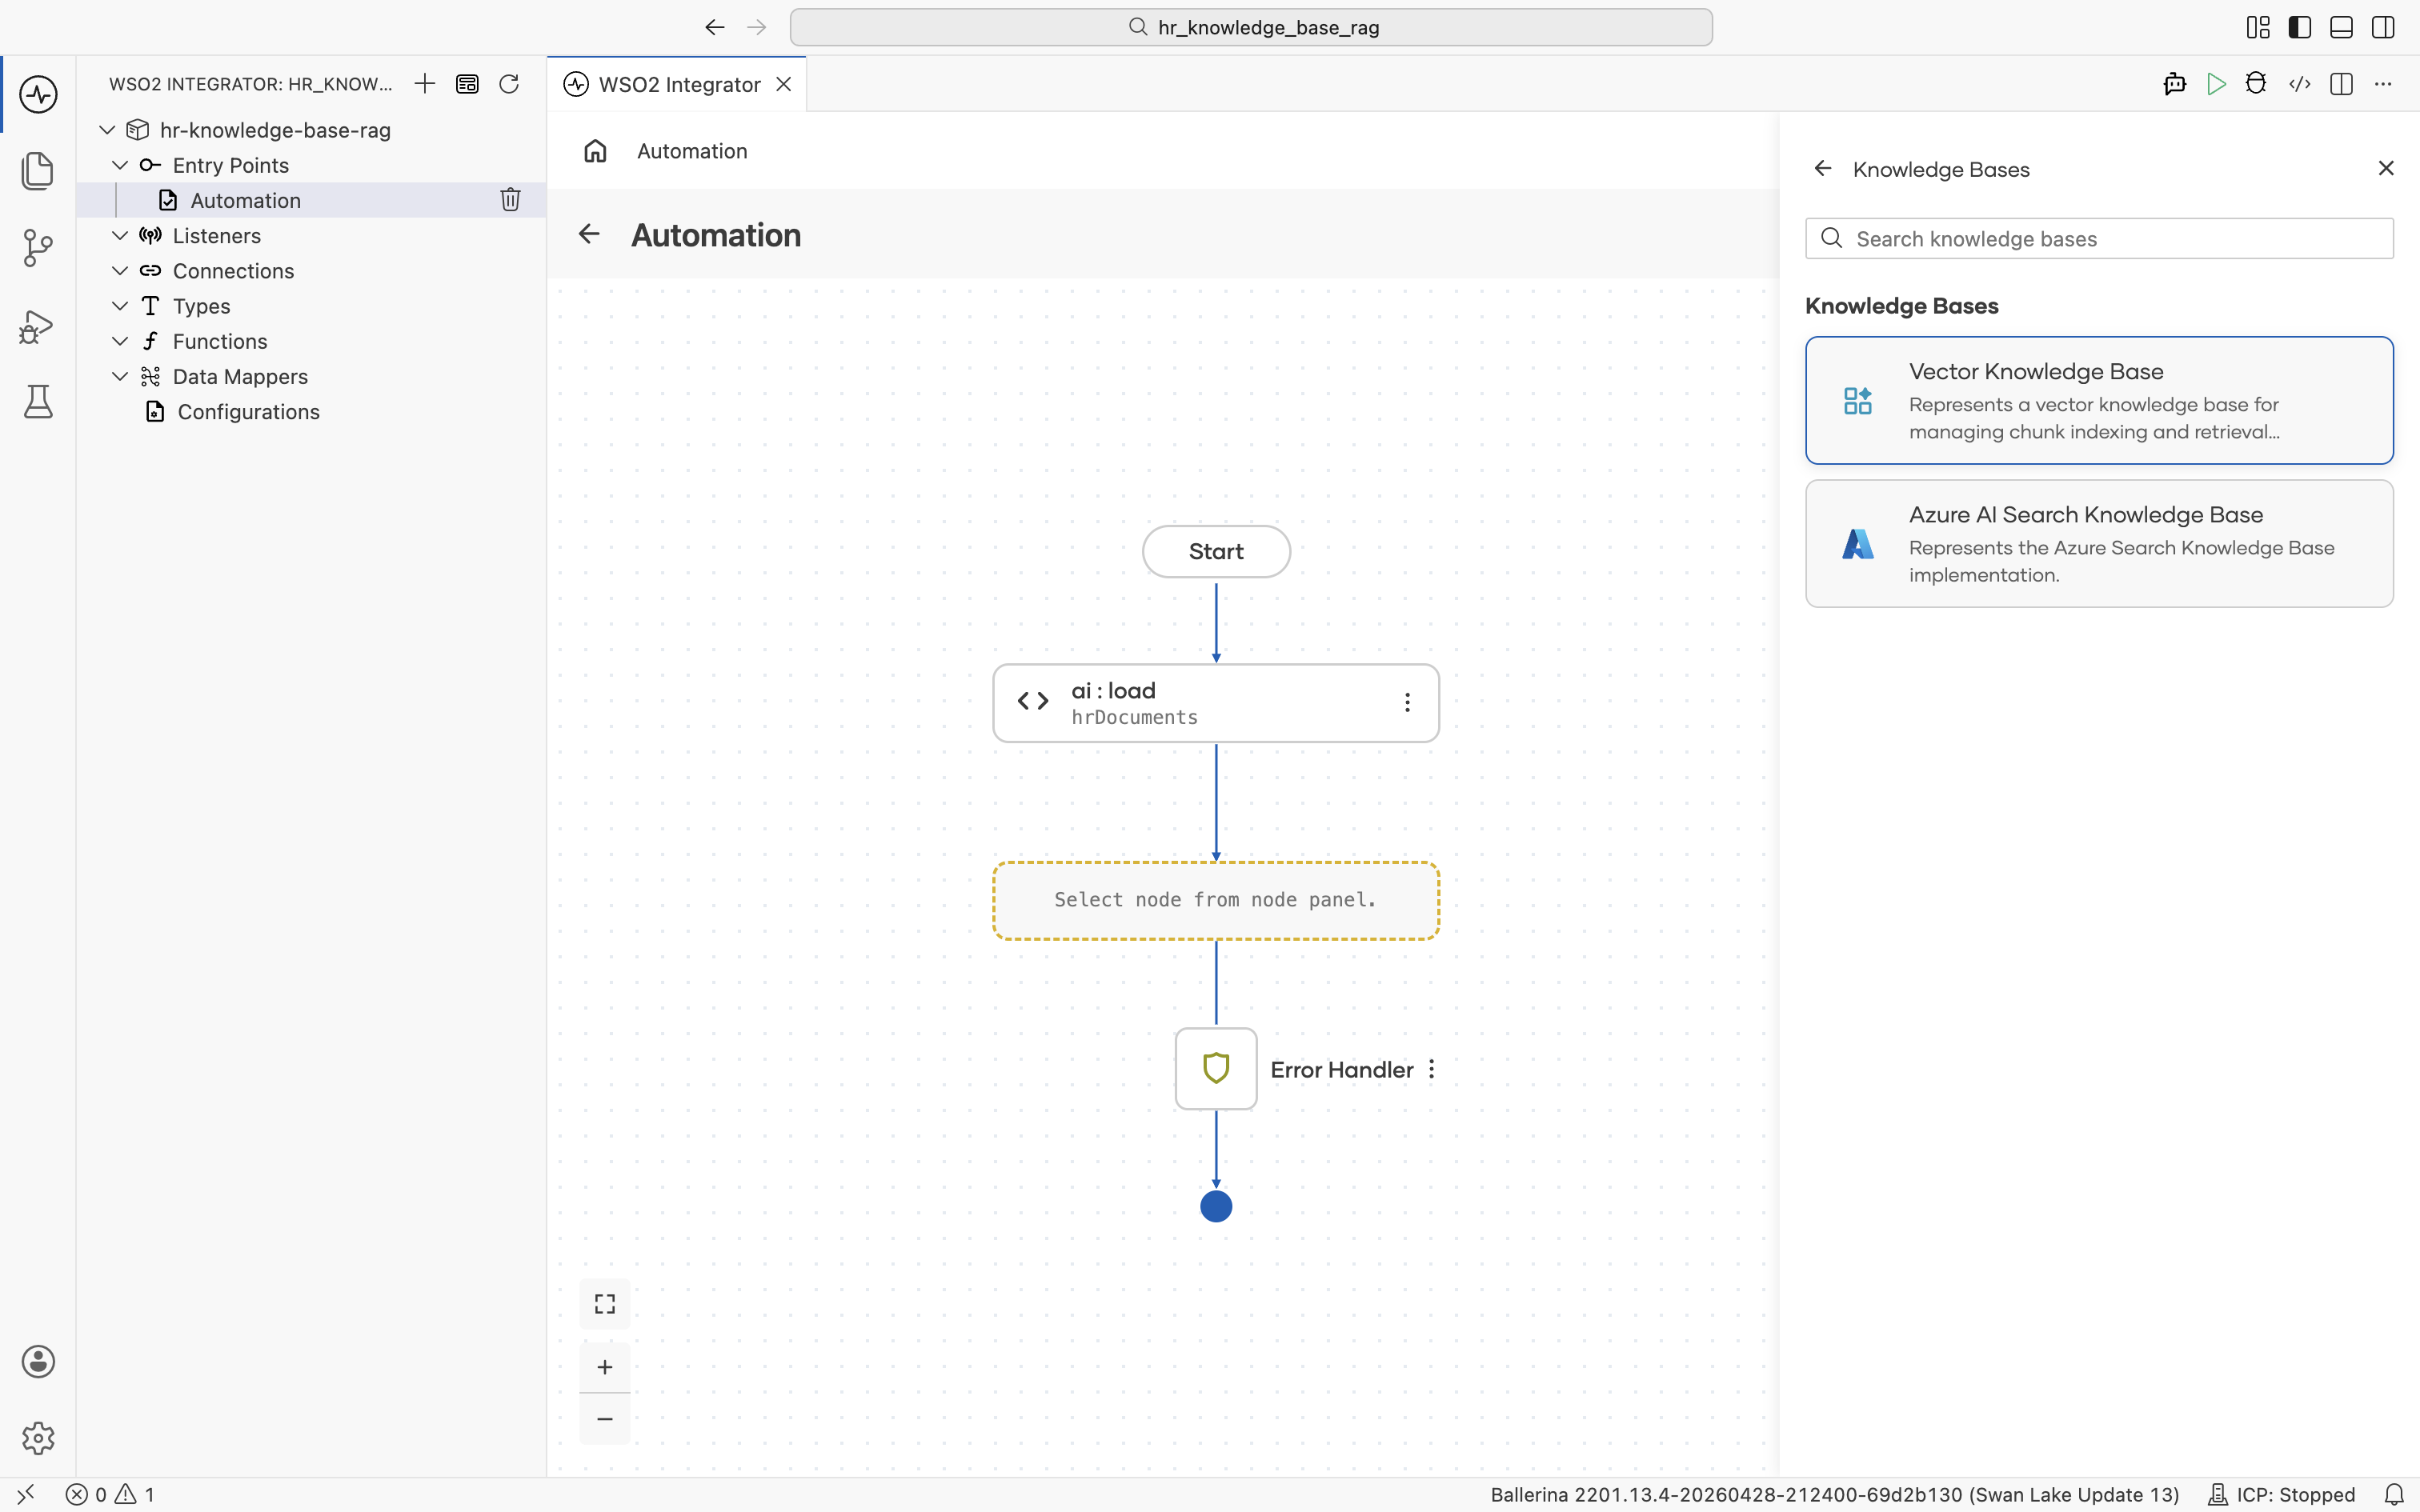The width and height of the screenshot is (2420, 1512).
Task: Click the Select node from node panel placeholder
Action: (1216, 900)
